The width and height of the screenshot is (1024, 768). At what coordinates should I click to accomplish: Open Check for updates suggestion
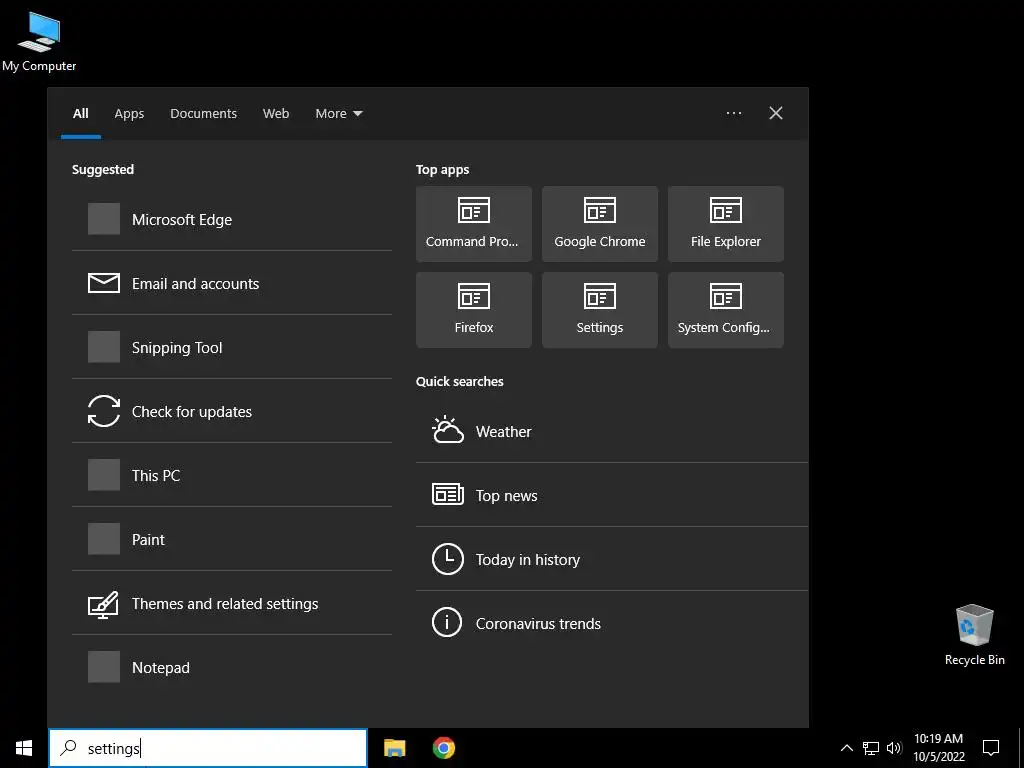click(232, 411)
